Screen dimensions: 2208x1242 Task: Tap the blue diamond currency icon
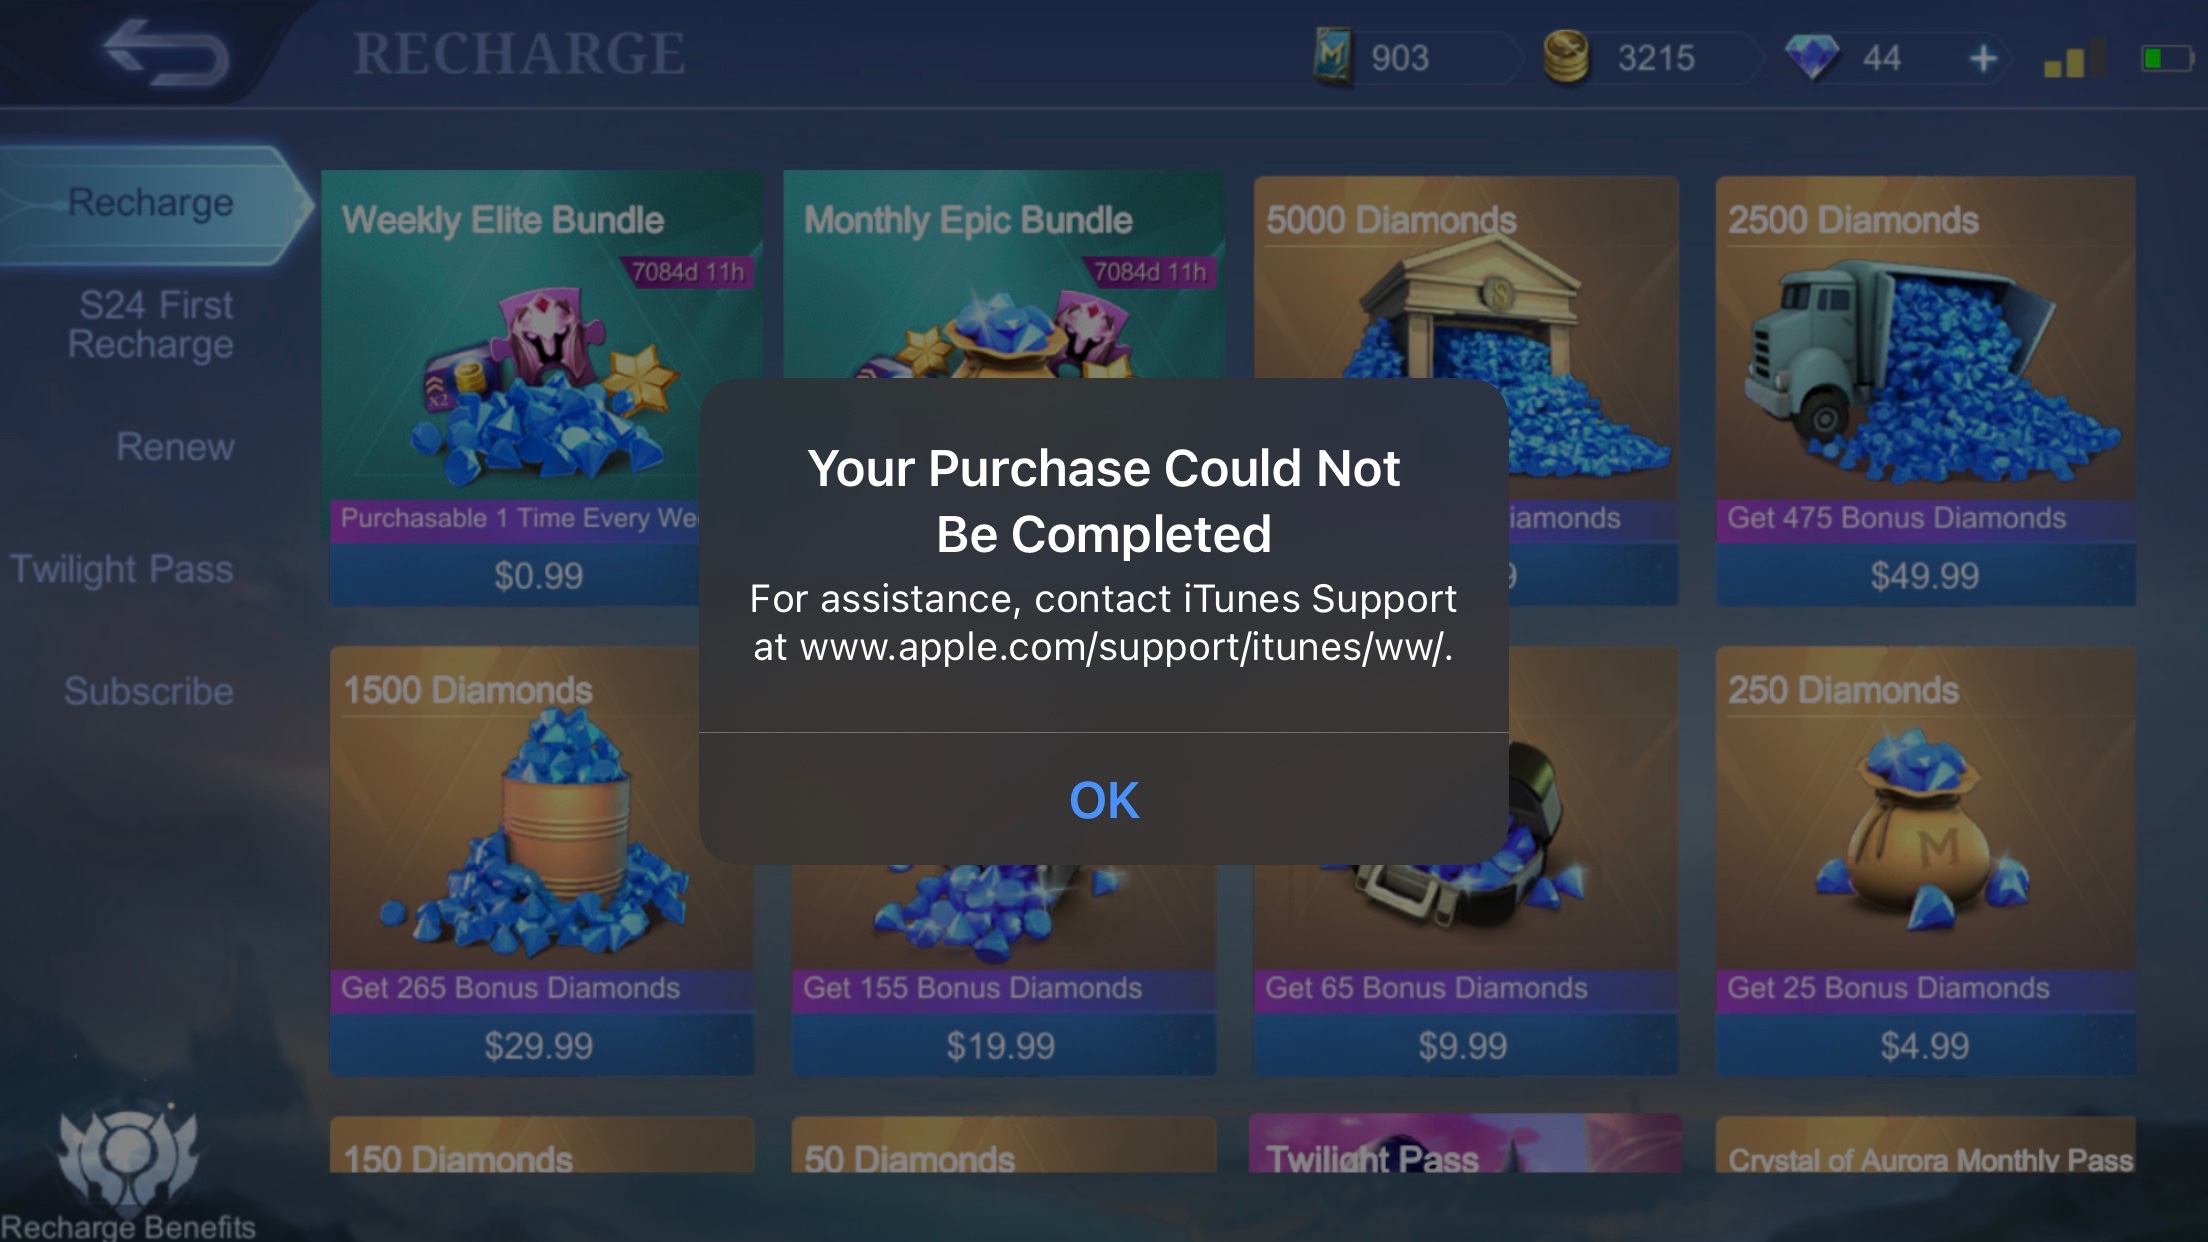(x=1812, y=57)
